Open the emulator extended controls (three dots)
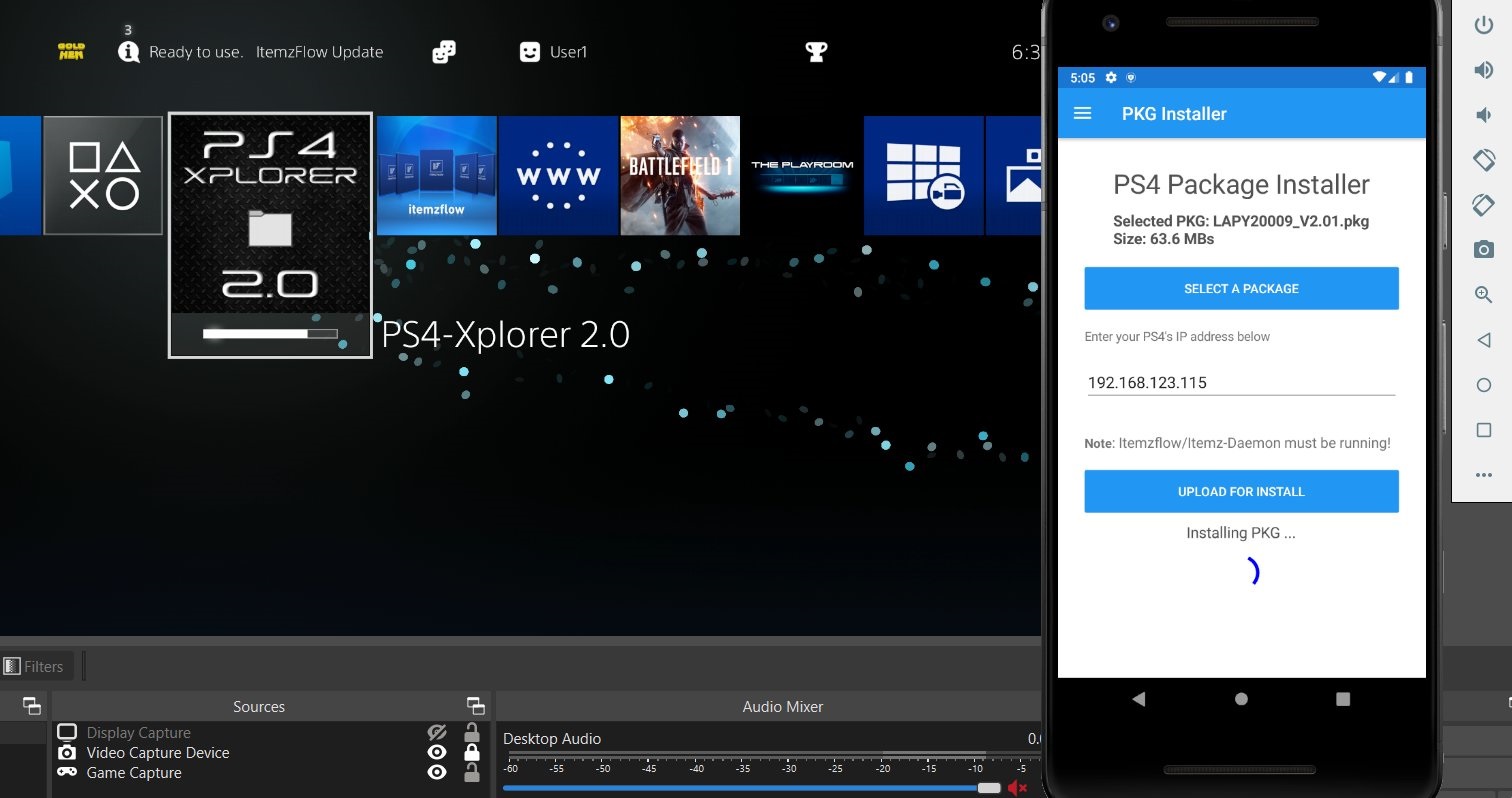 coord(1484,475)
